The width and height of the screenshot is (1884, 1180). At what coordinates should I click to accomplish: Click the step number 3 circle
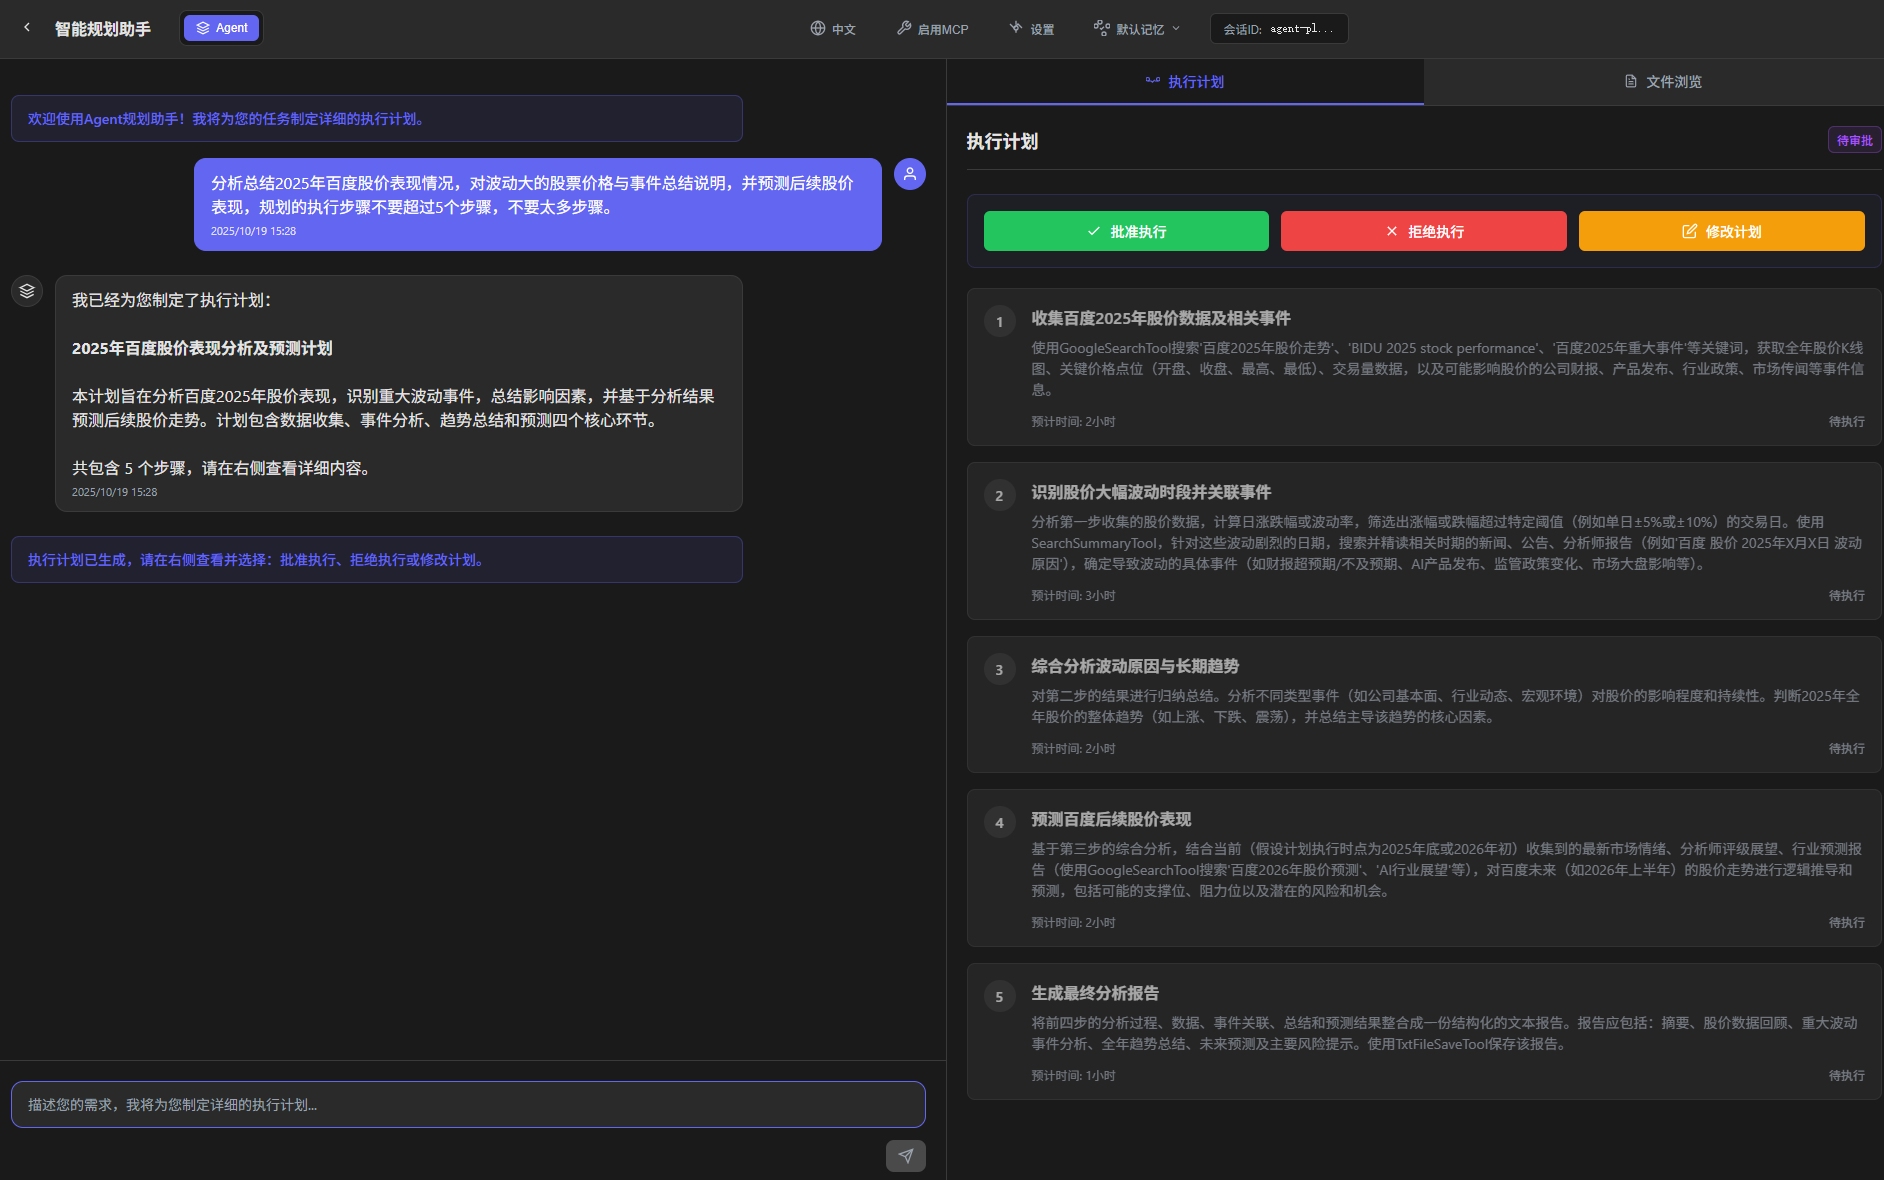(x=1000, y=670)
